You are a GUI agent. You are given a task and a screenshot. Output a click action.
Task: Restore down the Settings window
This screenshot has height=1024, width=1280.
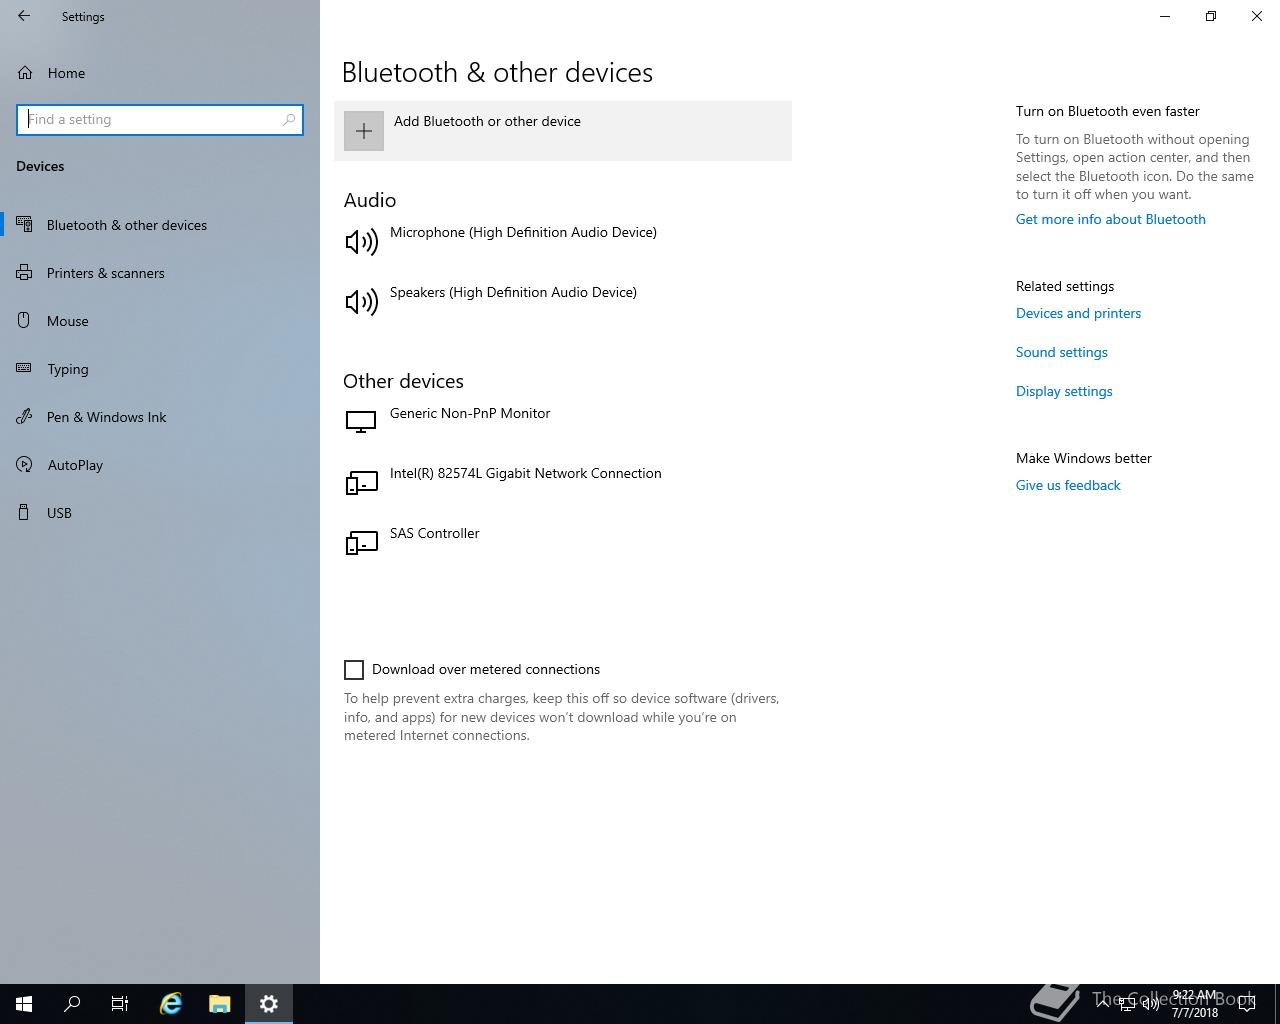1211,16
